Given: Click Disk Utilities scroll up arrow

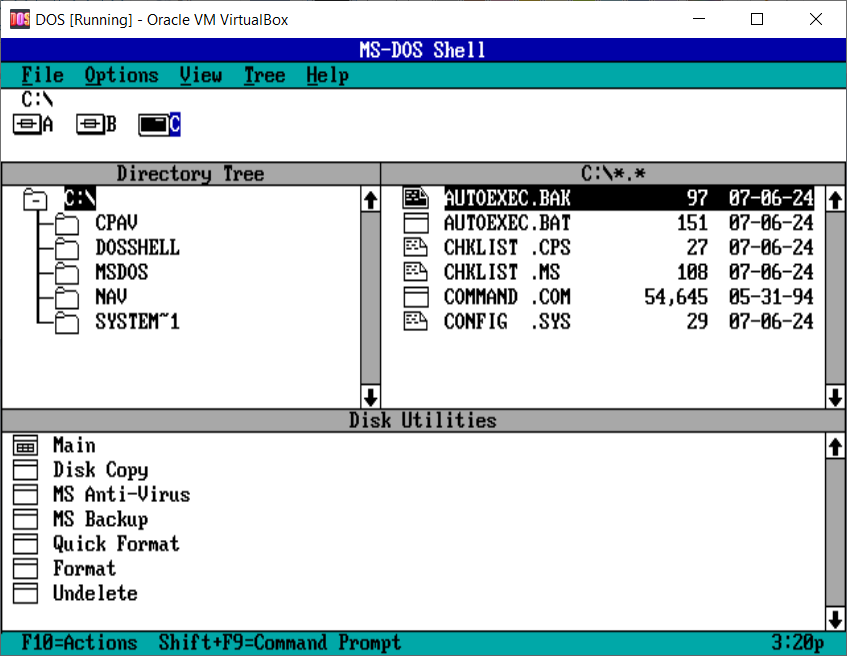Looking at the screenshot, I should click(835, 447).
